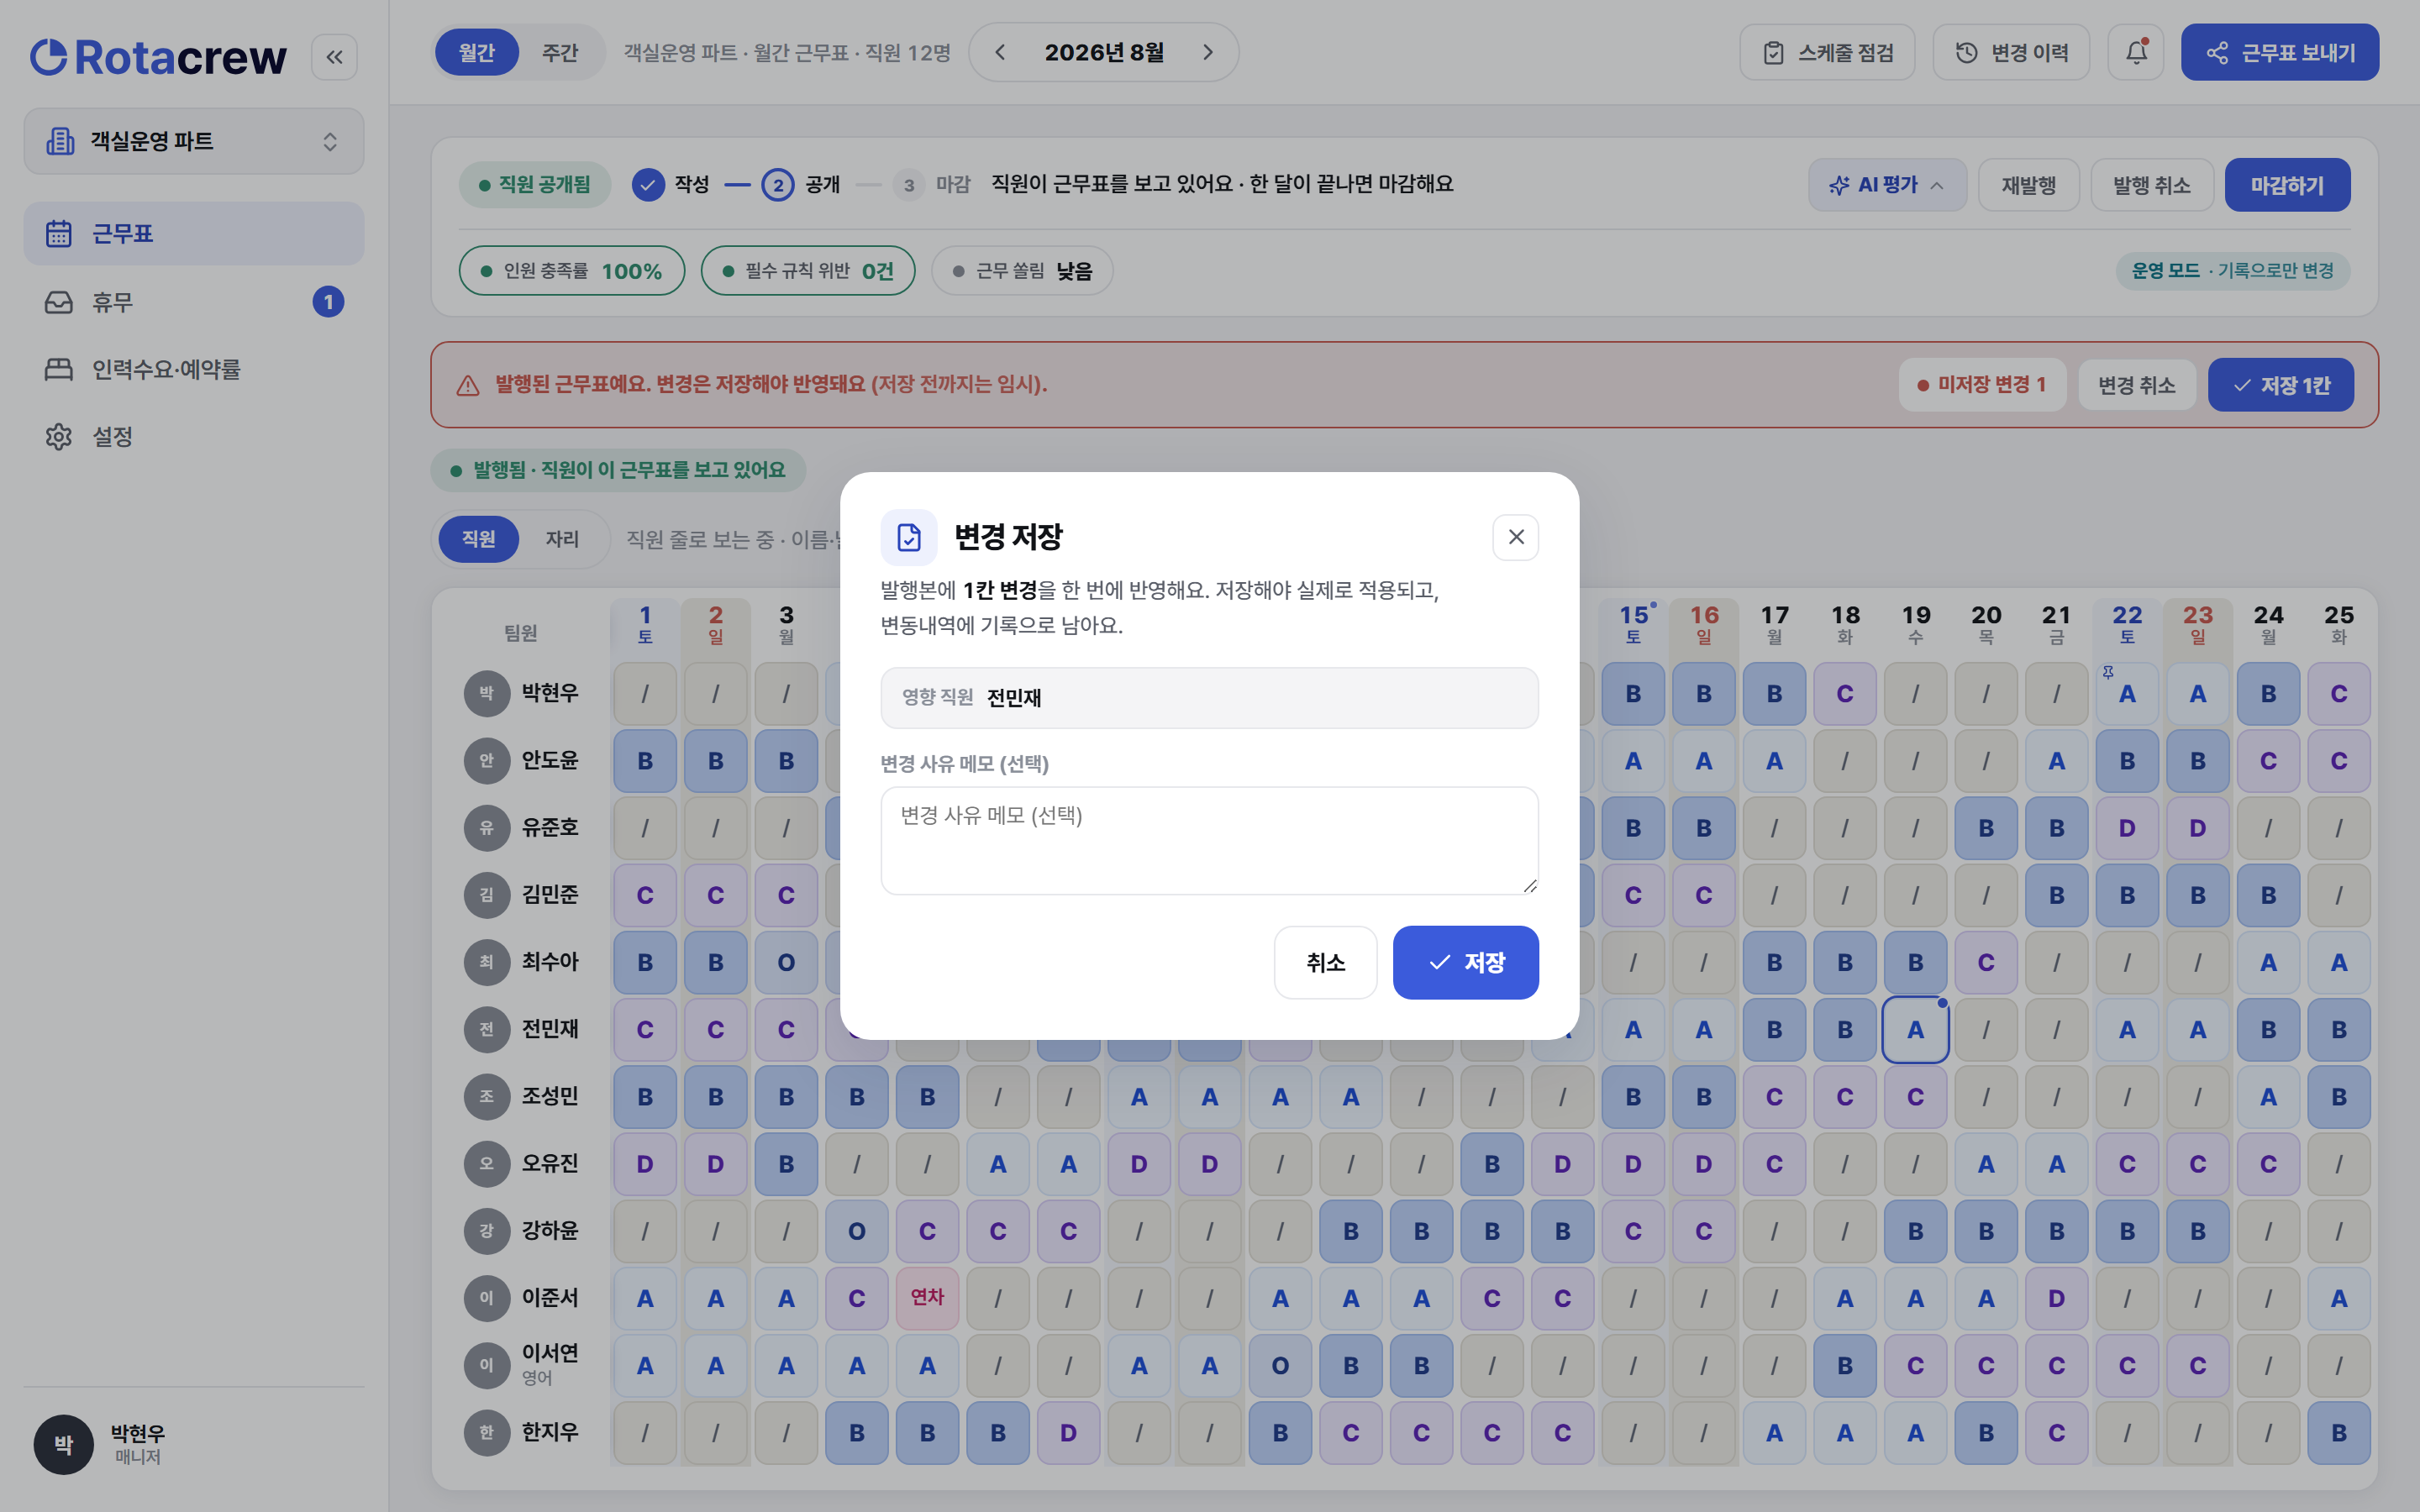This screenshot has height=1512, width=2420.
Task: Click 유준호's D cell on day 22
Action: pos(2127,828)
